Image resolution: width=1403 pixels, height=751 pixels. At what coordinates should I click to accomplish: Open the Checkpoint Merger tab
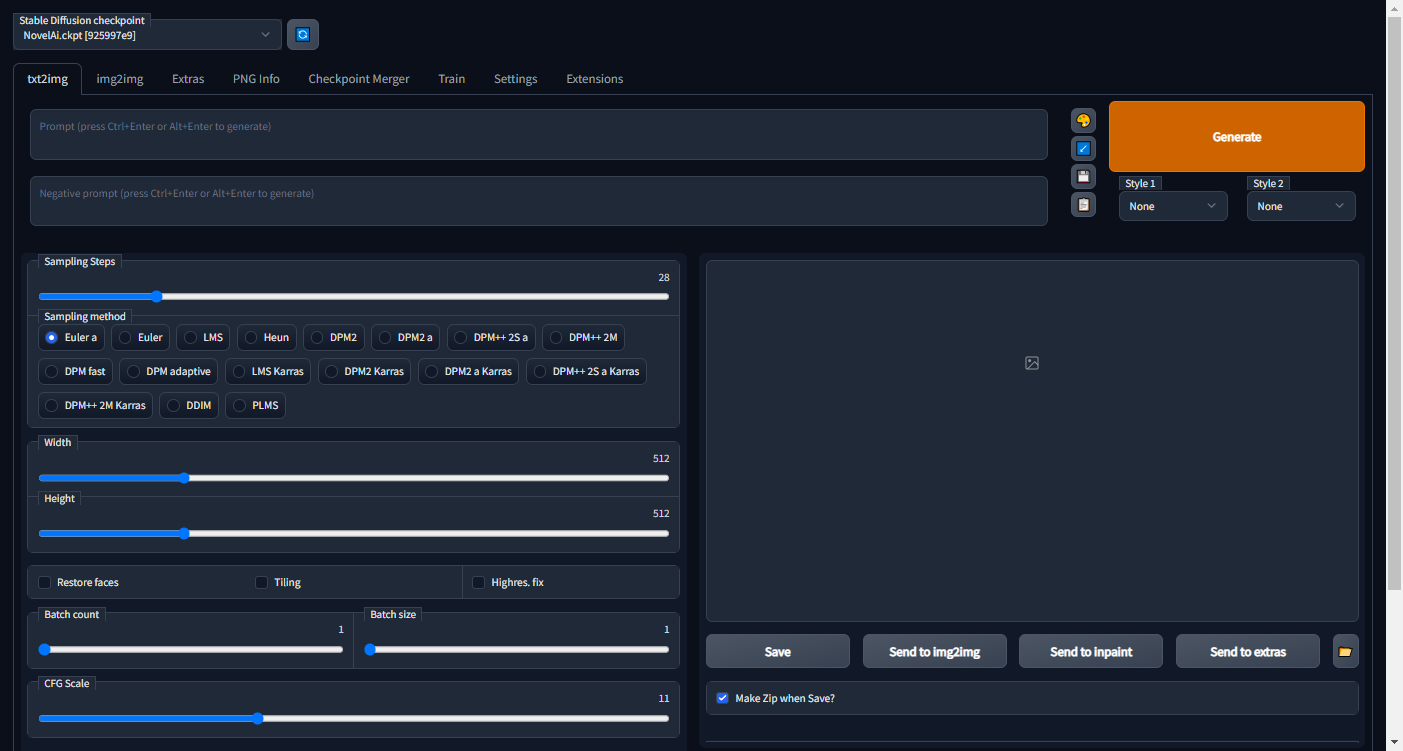359,79
